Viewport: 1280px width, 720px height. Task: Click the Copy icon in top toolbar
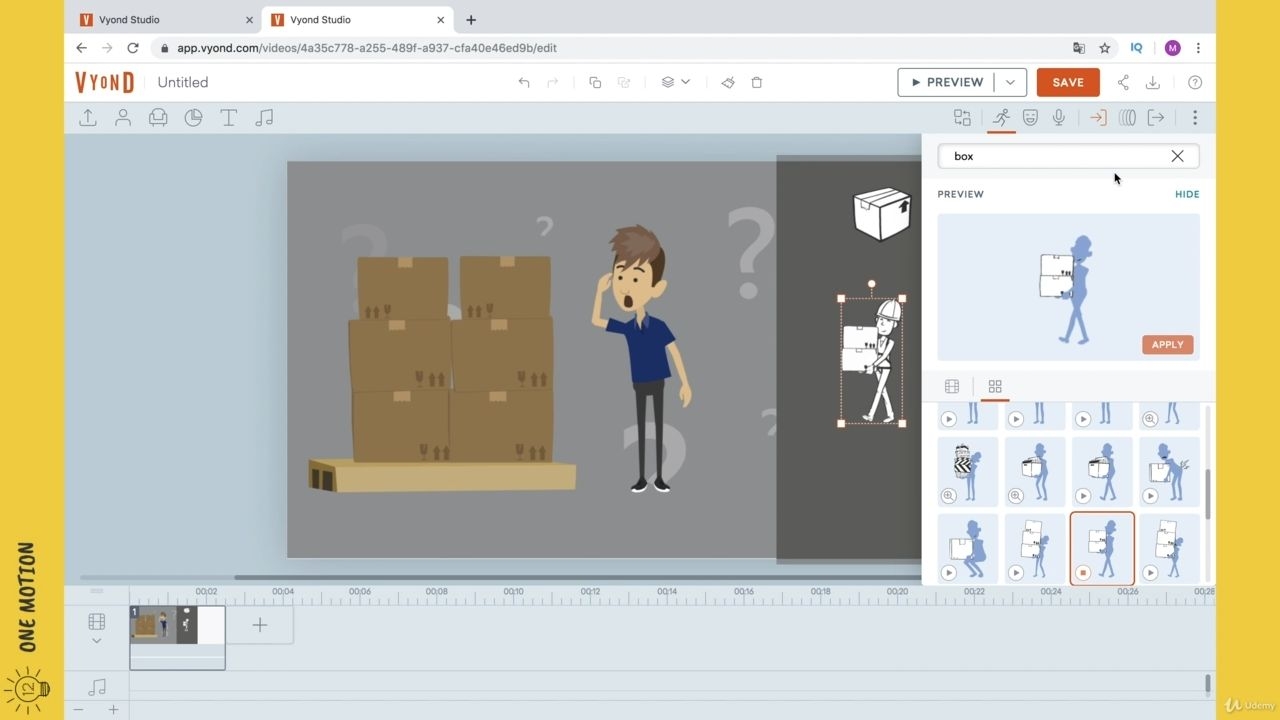point(595,82)
